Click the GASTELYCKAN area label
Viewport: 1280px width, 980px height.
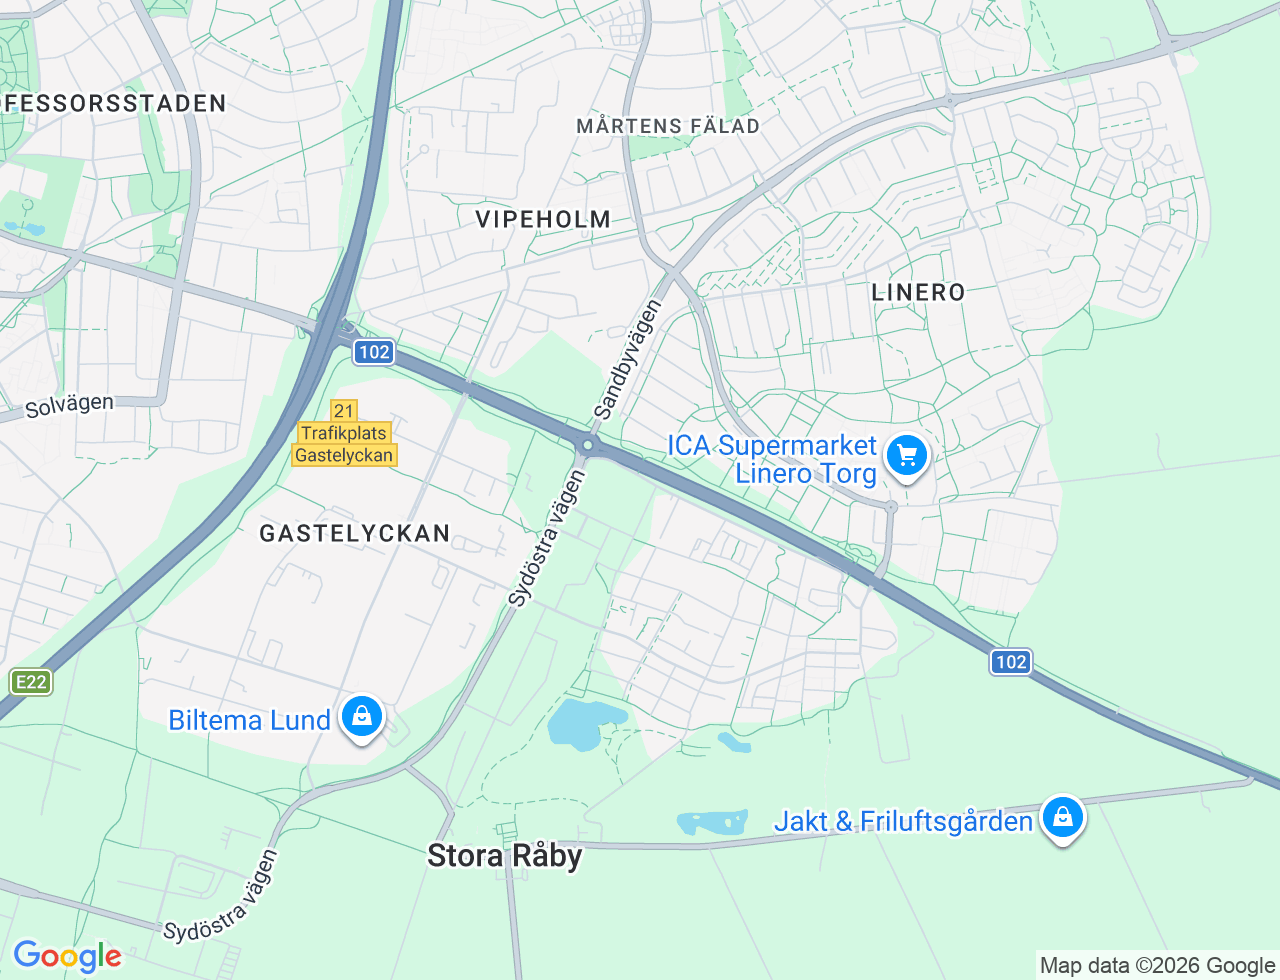pyautogui.click(x=355, y=533)
